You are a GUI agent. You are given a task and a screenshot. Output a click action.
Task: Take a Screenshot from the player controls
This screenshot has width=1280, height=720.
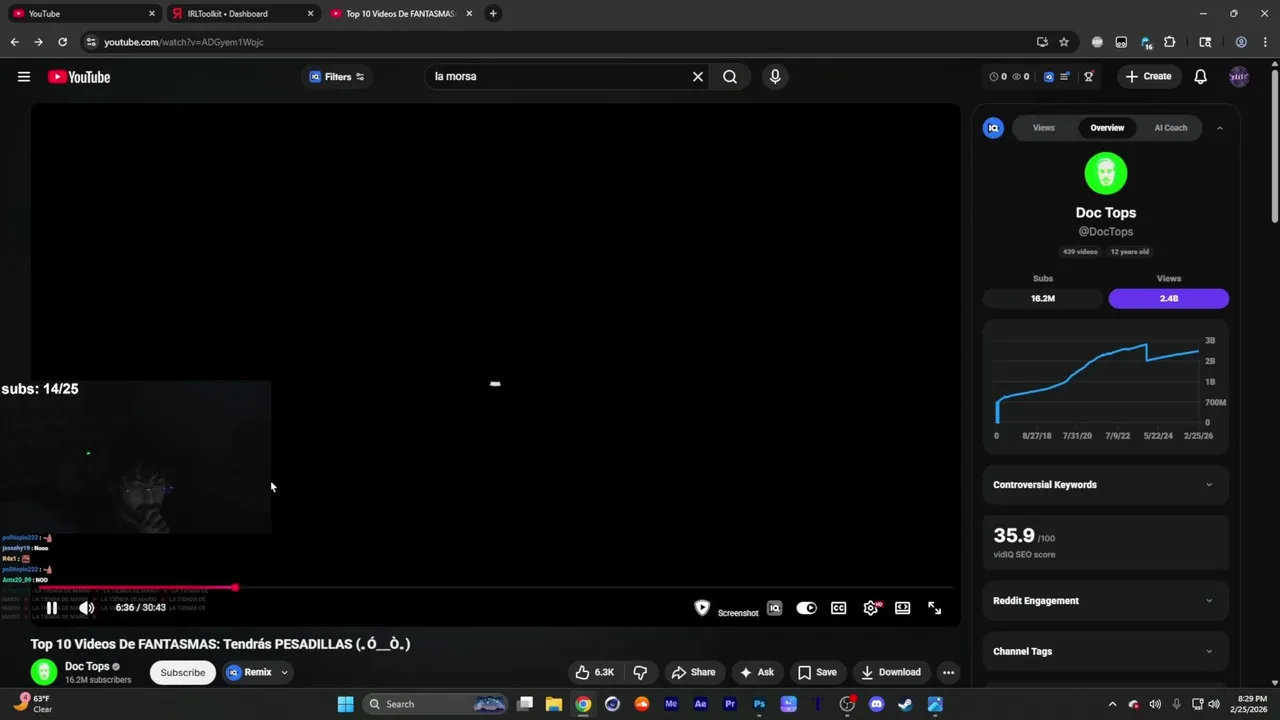click(738, 613)
